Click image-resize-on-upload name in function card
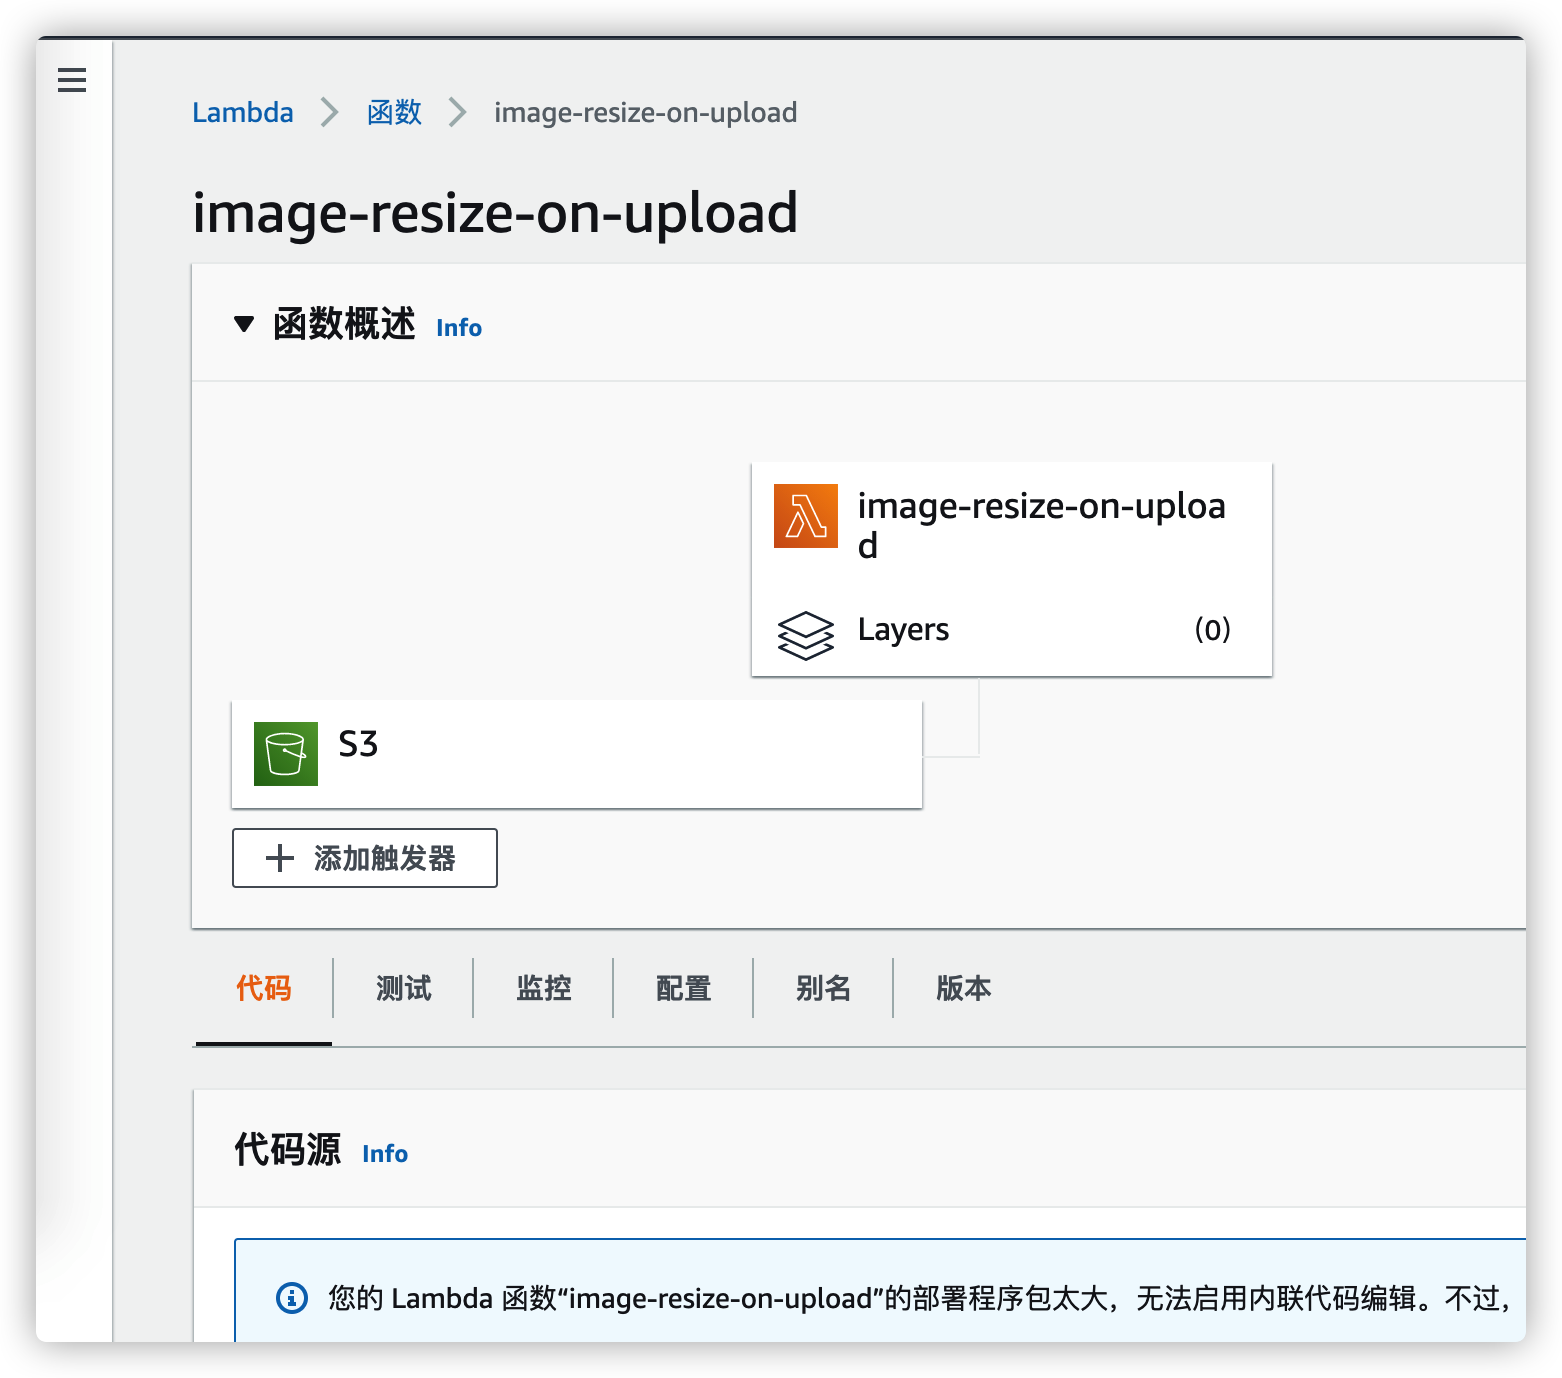Image resolution: width=1562 pixels, height=1378 pixels. [1042, 525]
